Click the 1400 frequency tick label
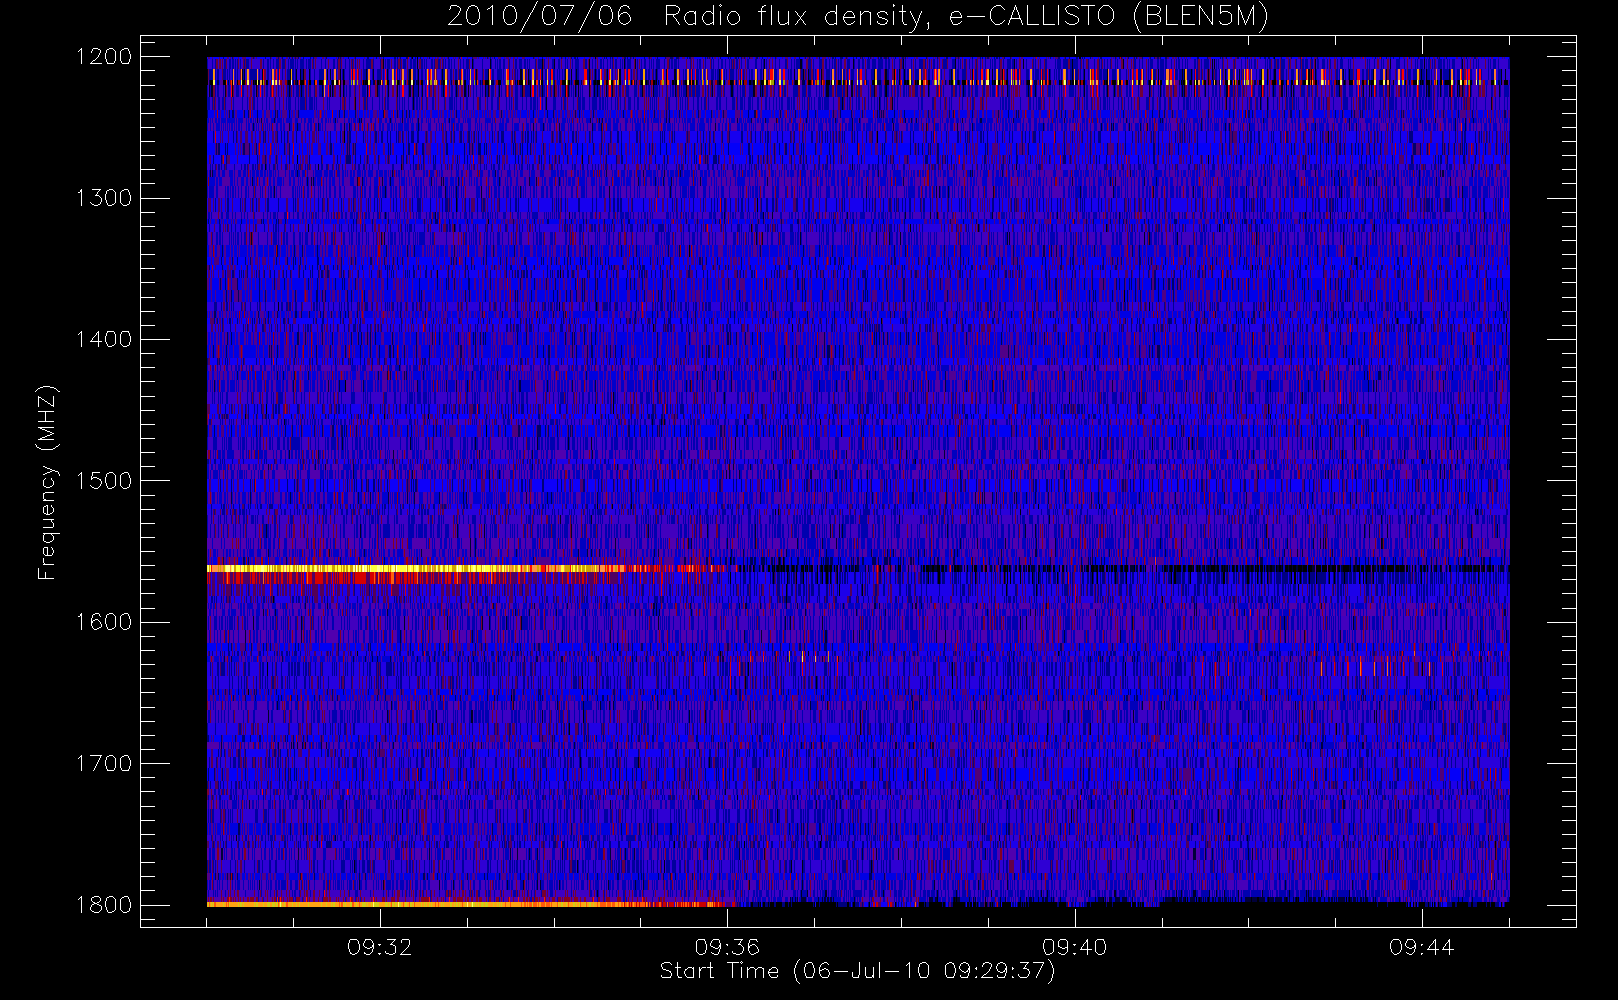The image size is (1618, 1000). pos(104,340)
